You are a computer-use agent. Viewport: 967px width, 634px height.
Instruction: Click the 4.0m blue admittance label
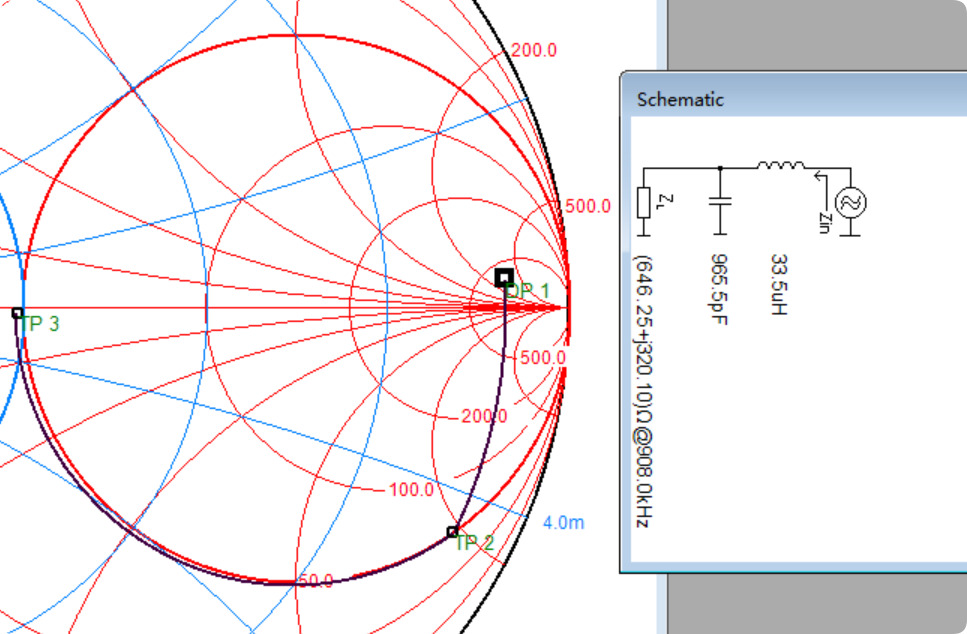click(564, 523)
